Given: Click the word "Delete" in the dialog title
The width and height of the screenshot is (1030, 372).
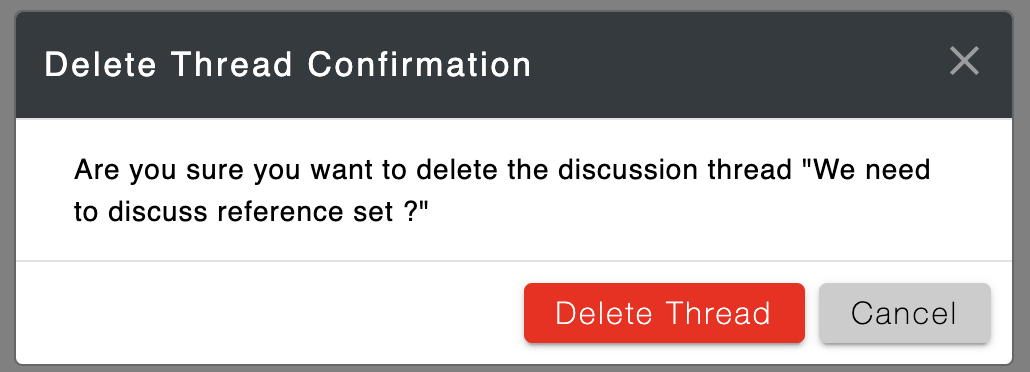Looking at the screenshot, I should click(101, 65).
